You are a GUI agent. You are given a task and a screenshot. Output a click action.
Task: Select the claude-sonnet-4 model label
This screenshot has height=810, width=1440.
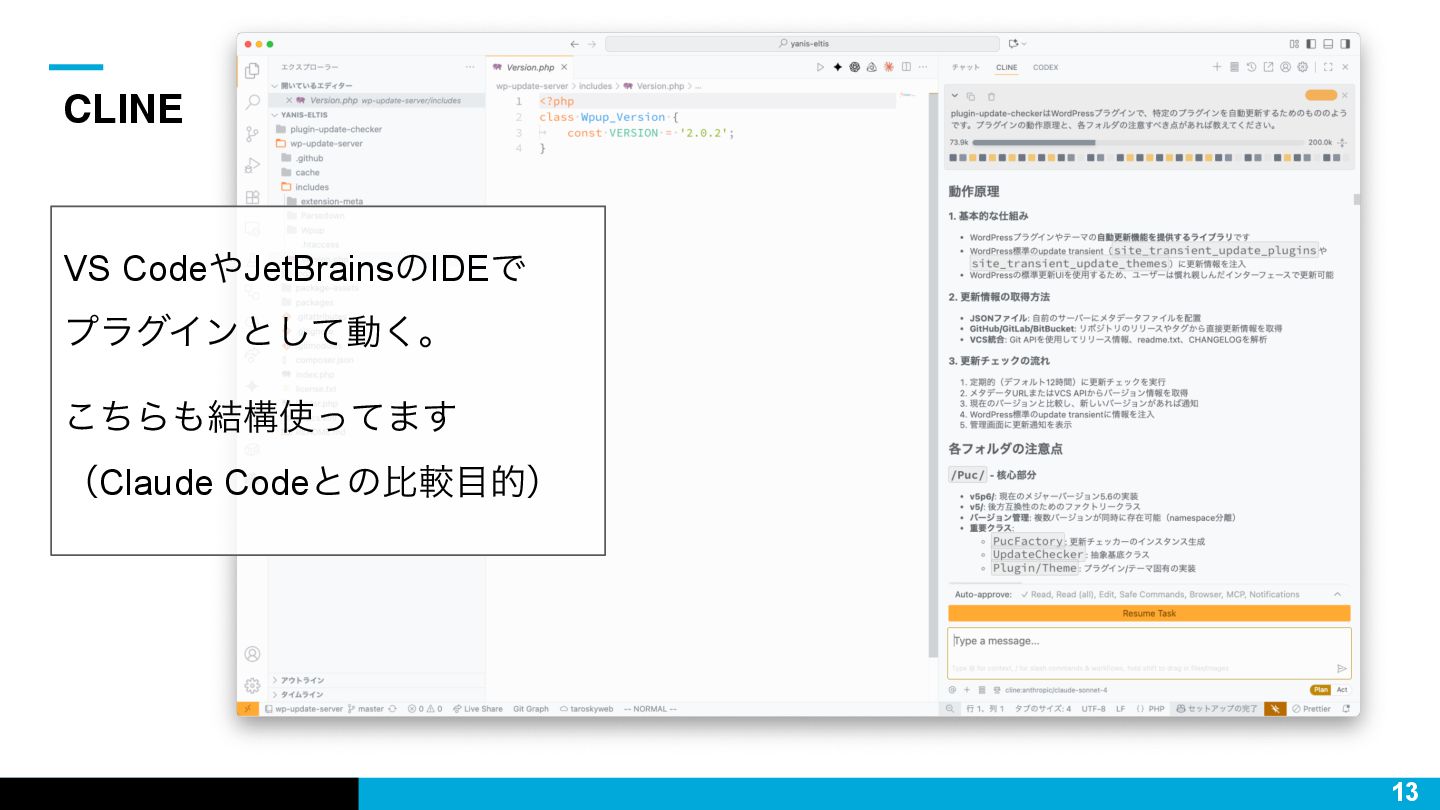click(x=1055, y=689)
